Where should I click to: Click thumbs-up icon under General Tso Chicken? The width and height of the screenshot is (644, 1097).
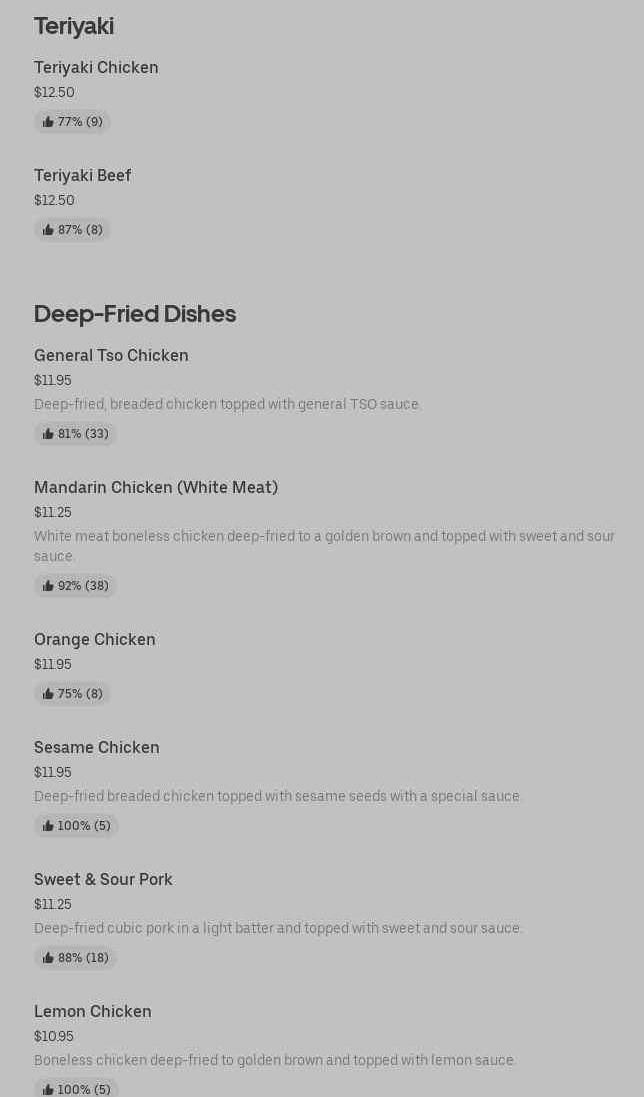[48, 434]
